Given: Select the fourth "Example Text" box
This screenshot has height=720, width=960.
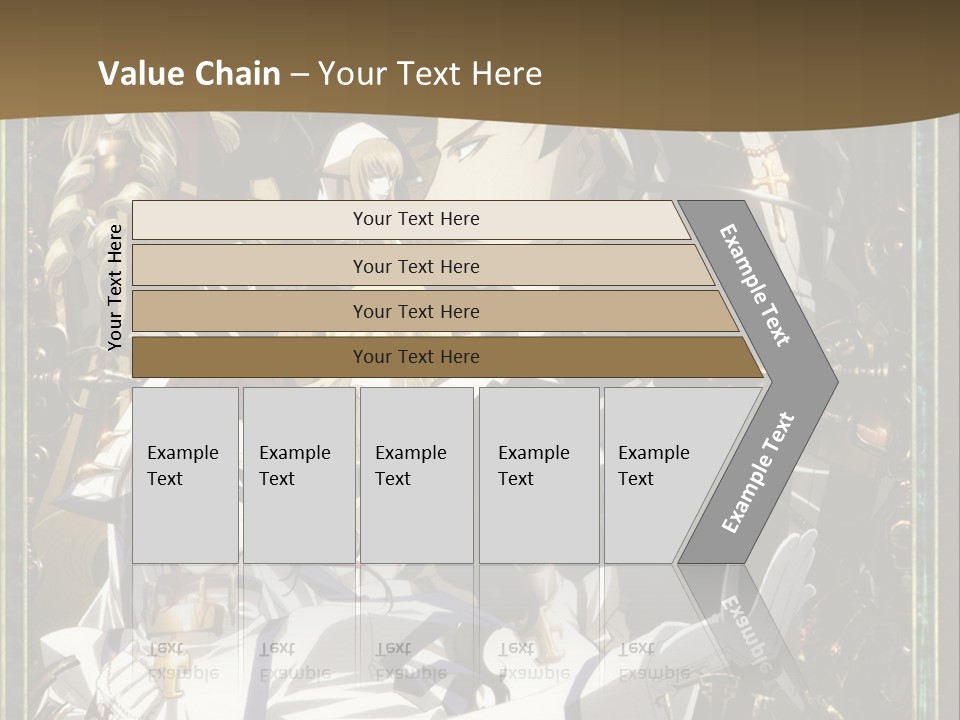Looking at the screenshot, I should tap(538, 475).
